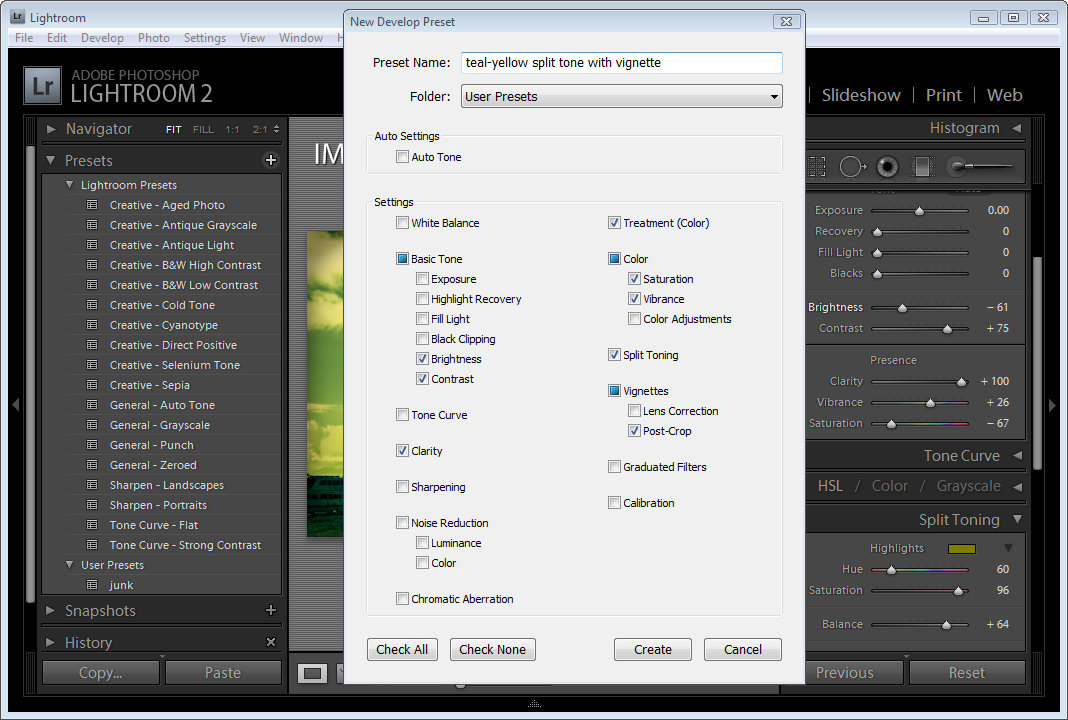1068x720 pixels.
Task: Open the Settings menu
Action: click(x=204, y=37)
